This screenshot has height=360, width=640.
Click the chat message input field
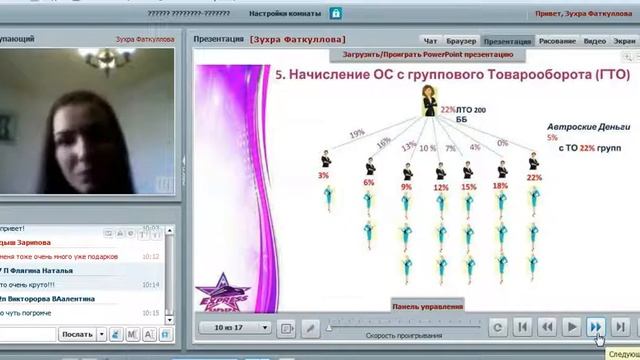27,334
